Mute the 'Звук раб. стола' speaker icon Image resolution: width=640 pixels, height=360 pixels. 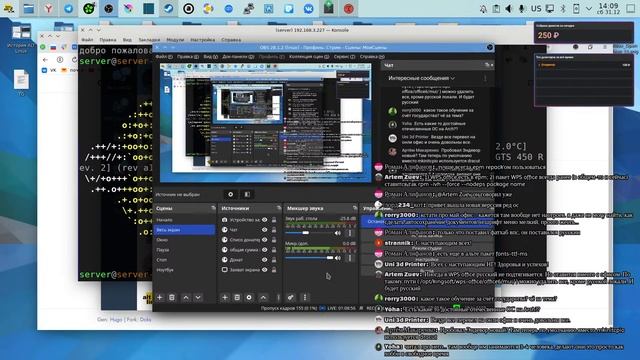tap(338, 233)
